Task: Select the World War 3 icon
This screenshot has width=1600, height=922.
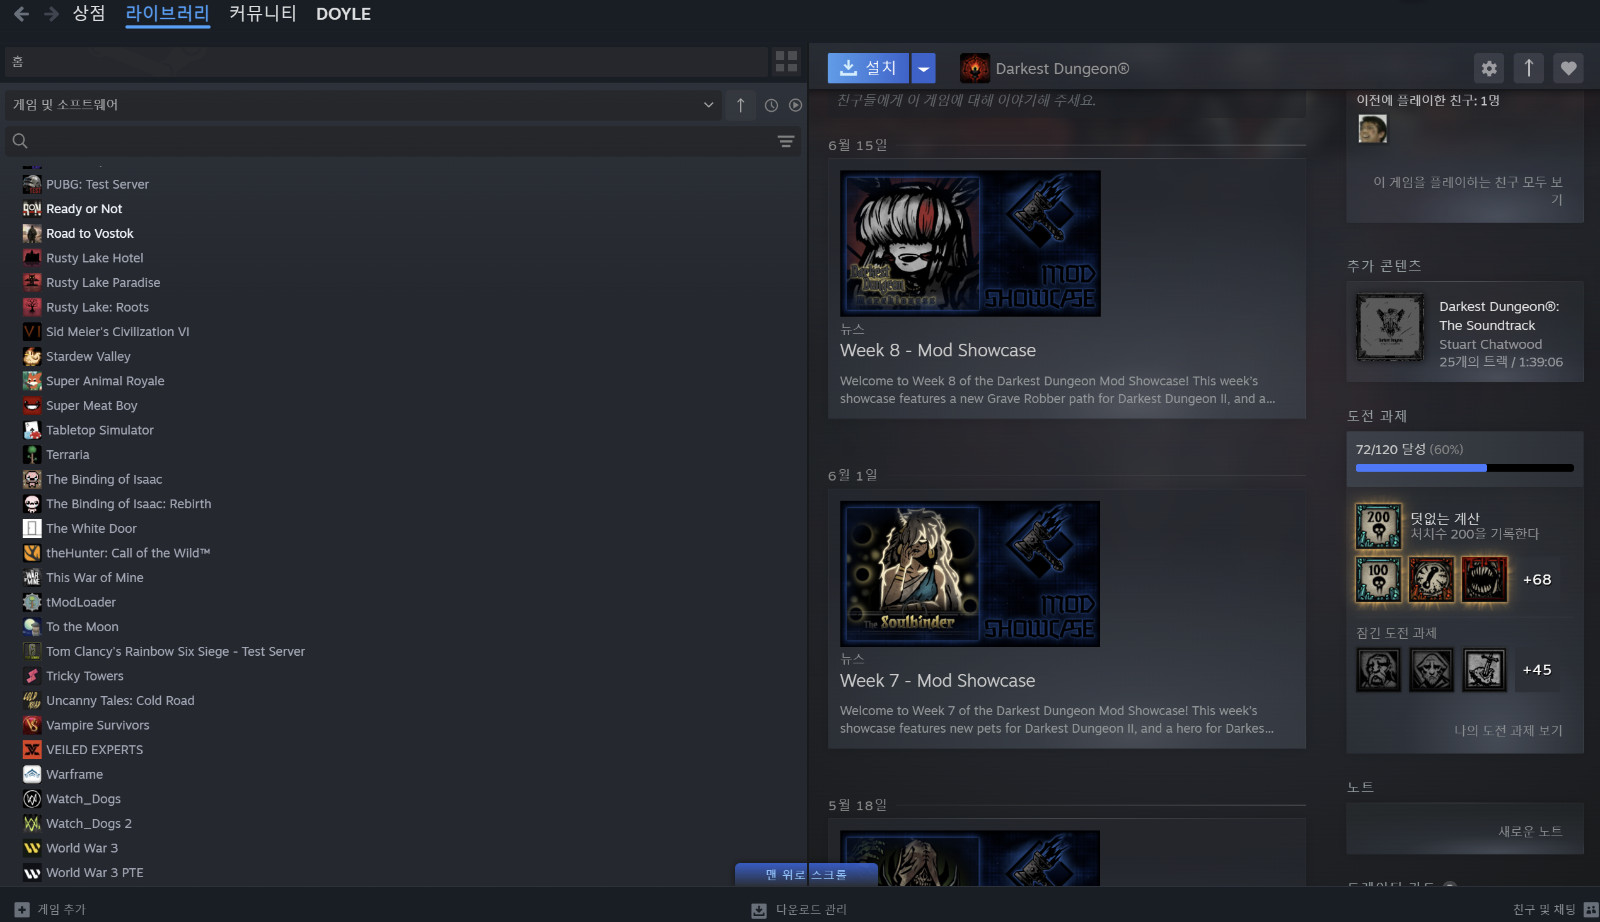Action: click(x=32, y=848)
